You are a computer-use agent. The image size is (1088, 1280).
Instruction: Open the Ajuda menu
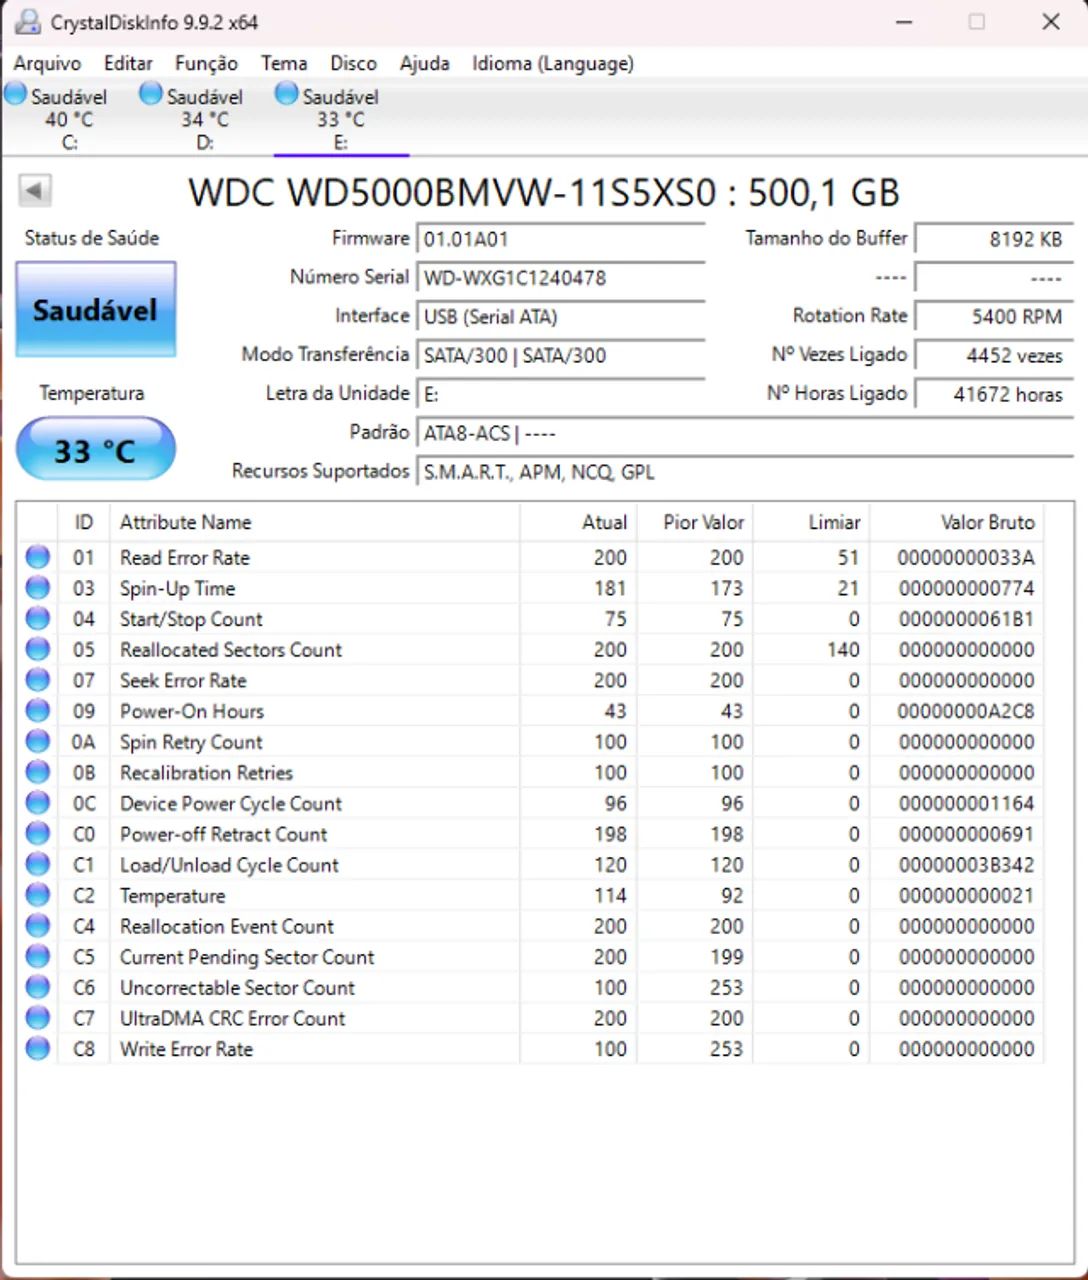point(424,63)
